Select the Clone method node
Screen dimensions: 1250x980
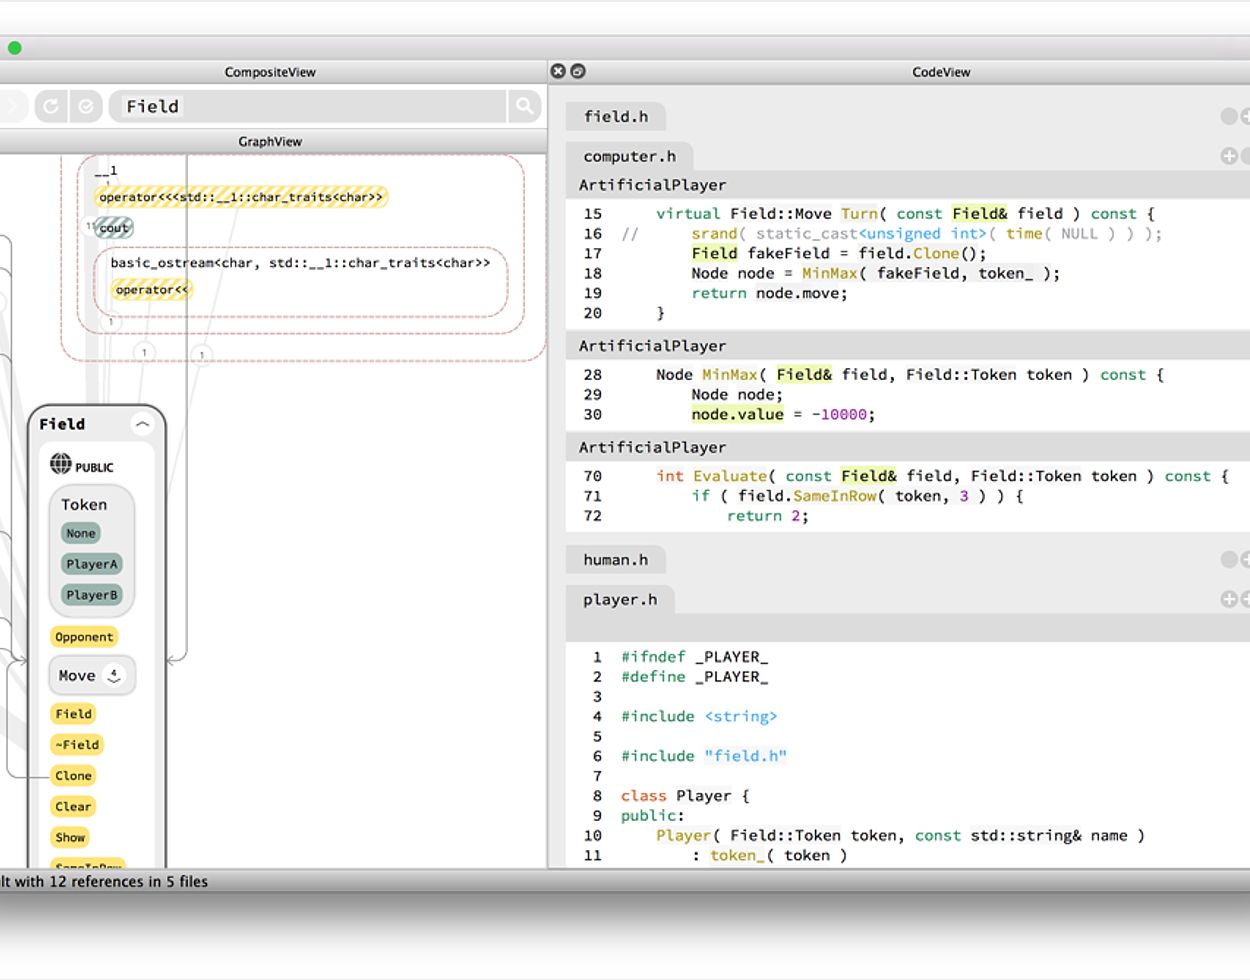(73, 775)
